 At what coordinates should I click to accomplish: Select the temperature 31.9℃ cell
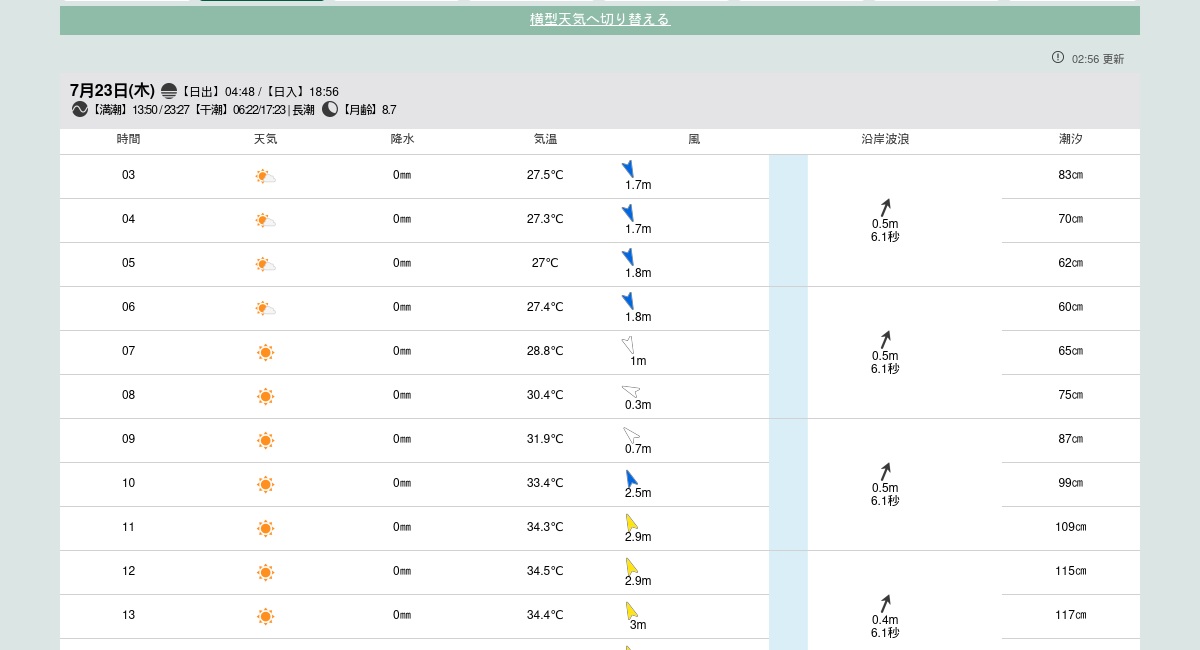(545, 439)
